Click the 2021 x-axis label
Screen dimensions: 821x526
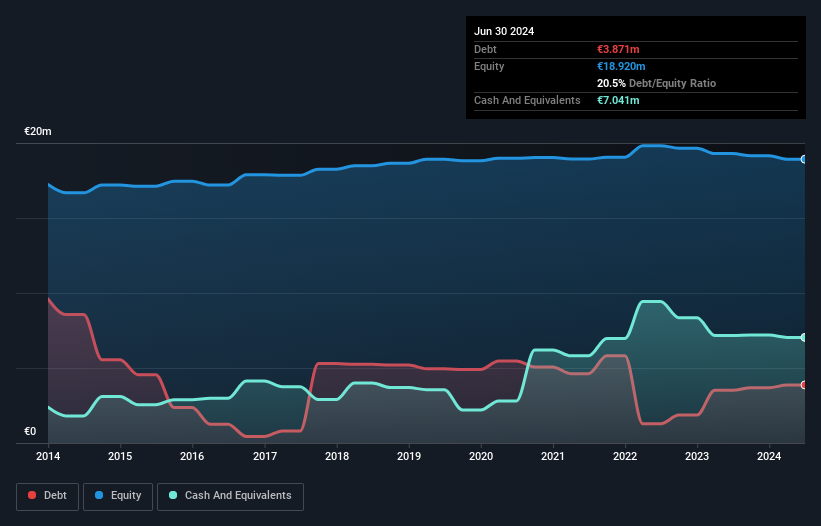pyautogui.click(x=553, y=456)
